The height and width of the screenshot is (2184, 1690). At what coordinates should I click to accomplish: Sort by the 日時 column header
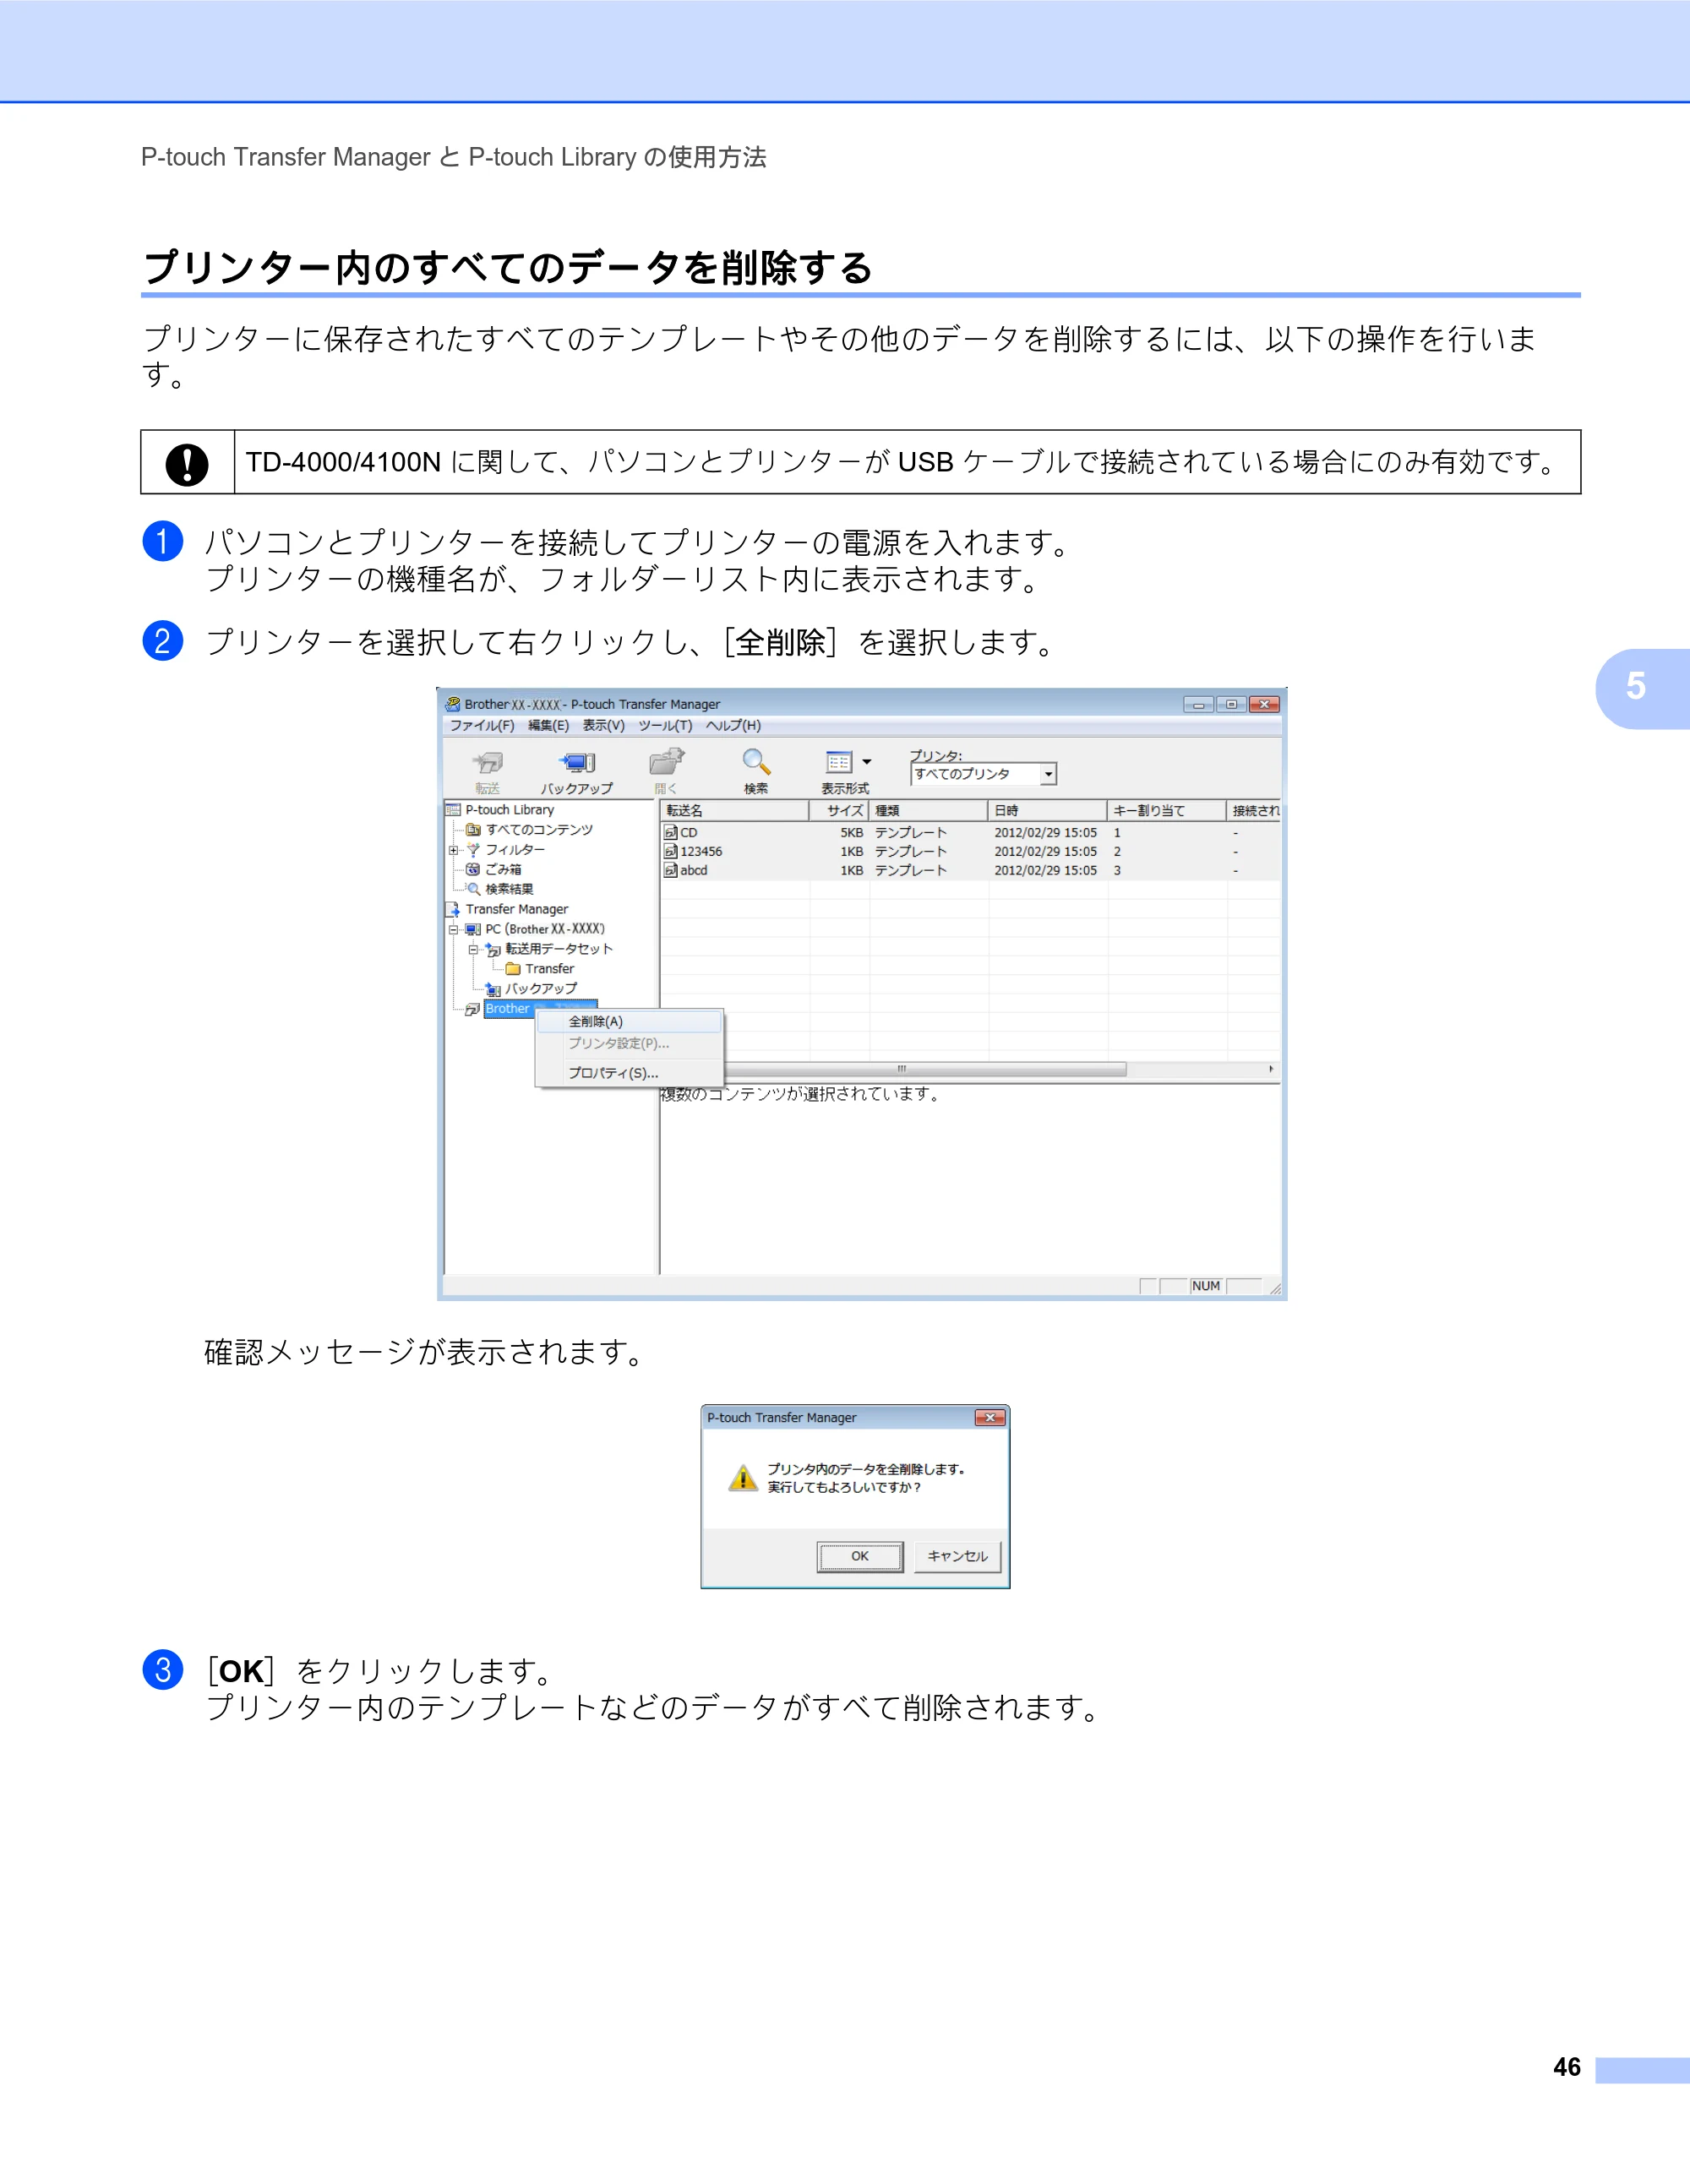[x=1048, y=810]
